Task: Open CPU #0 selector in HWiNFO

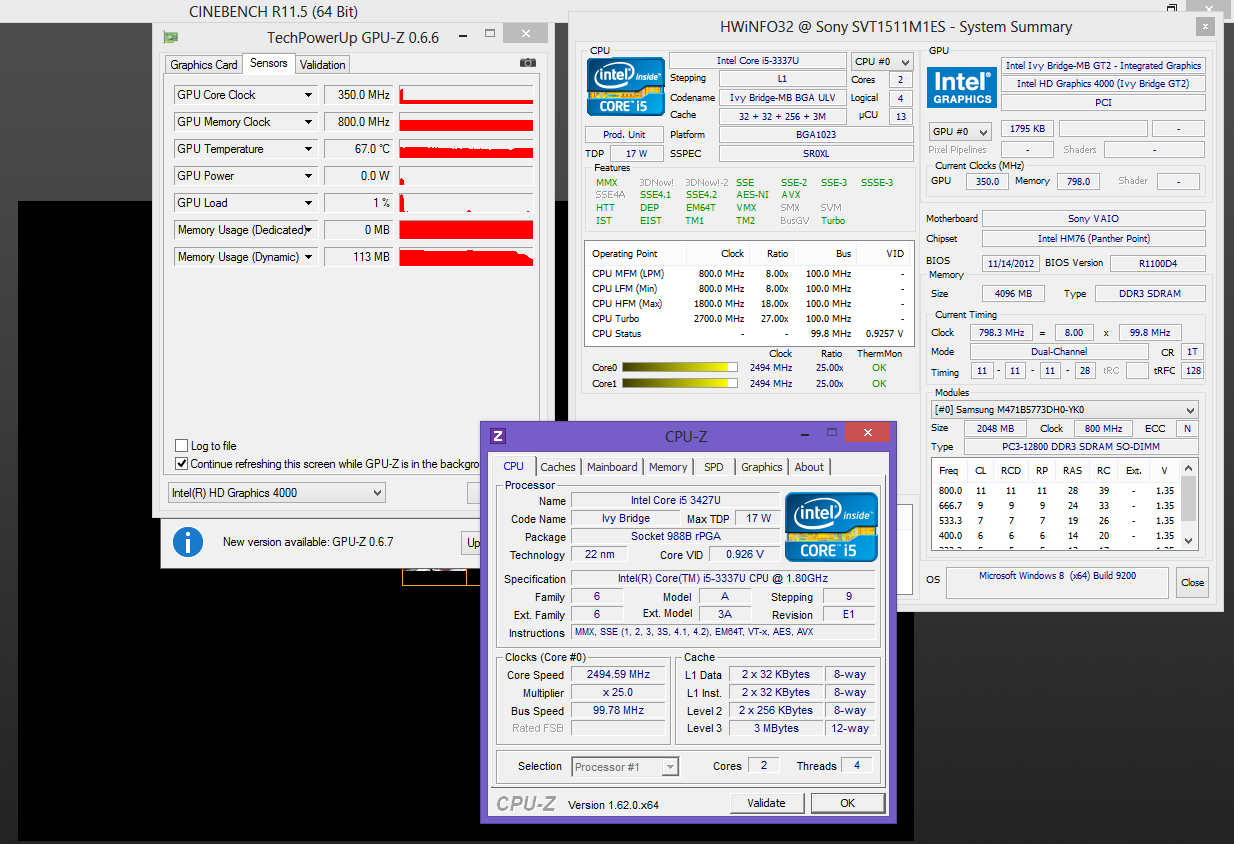Action: pos(882,62)
